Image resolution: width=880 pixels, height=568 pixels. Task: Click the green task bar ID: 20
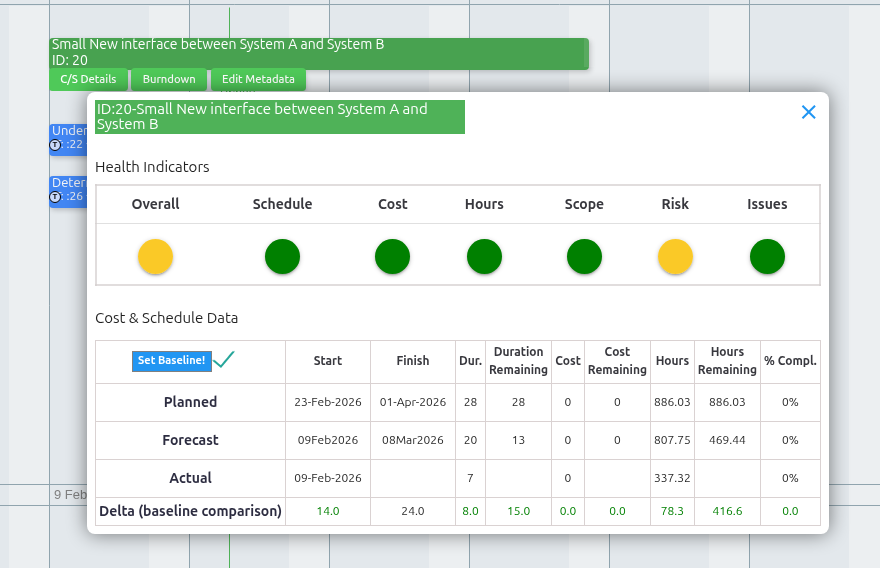[x=319, y=54]
